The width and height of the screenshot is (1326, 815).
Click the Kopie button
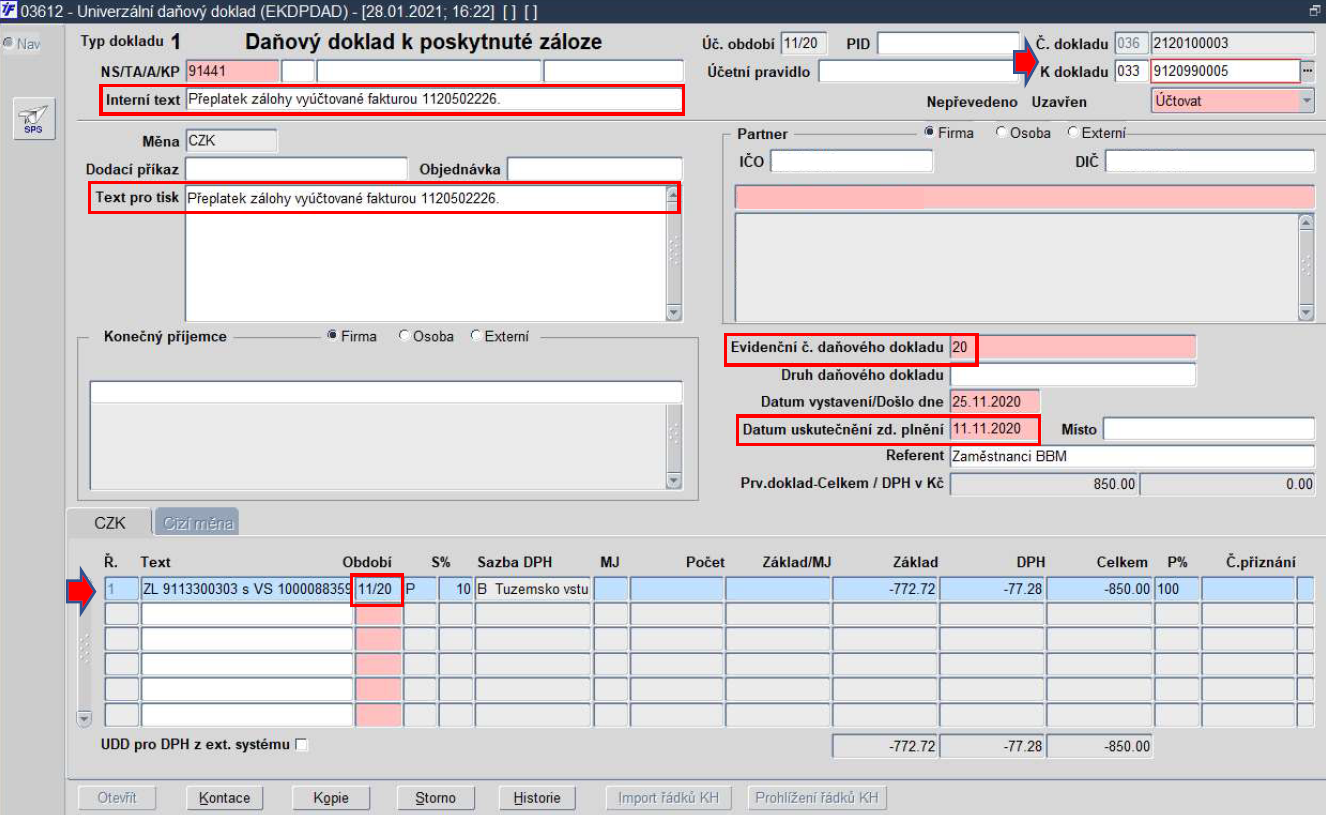[x=331, y=798]
